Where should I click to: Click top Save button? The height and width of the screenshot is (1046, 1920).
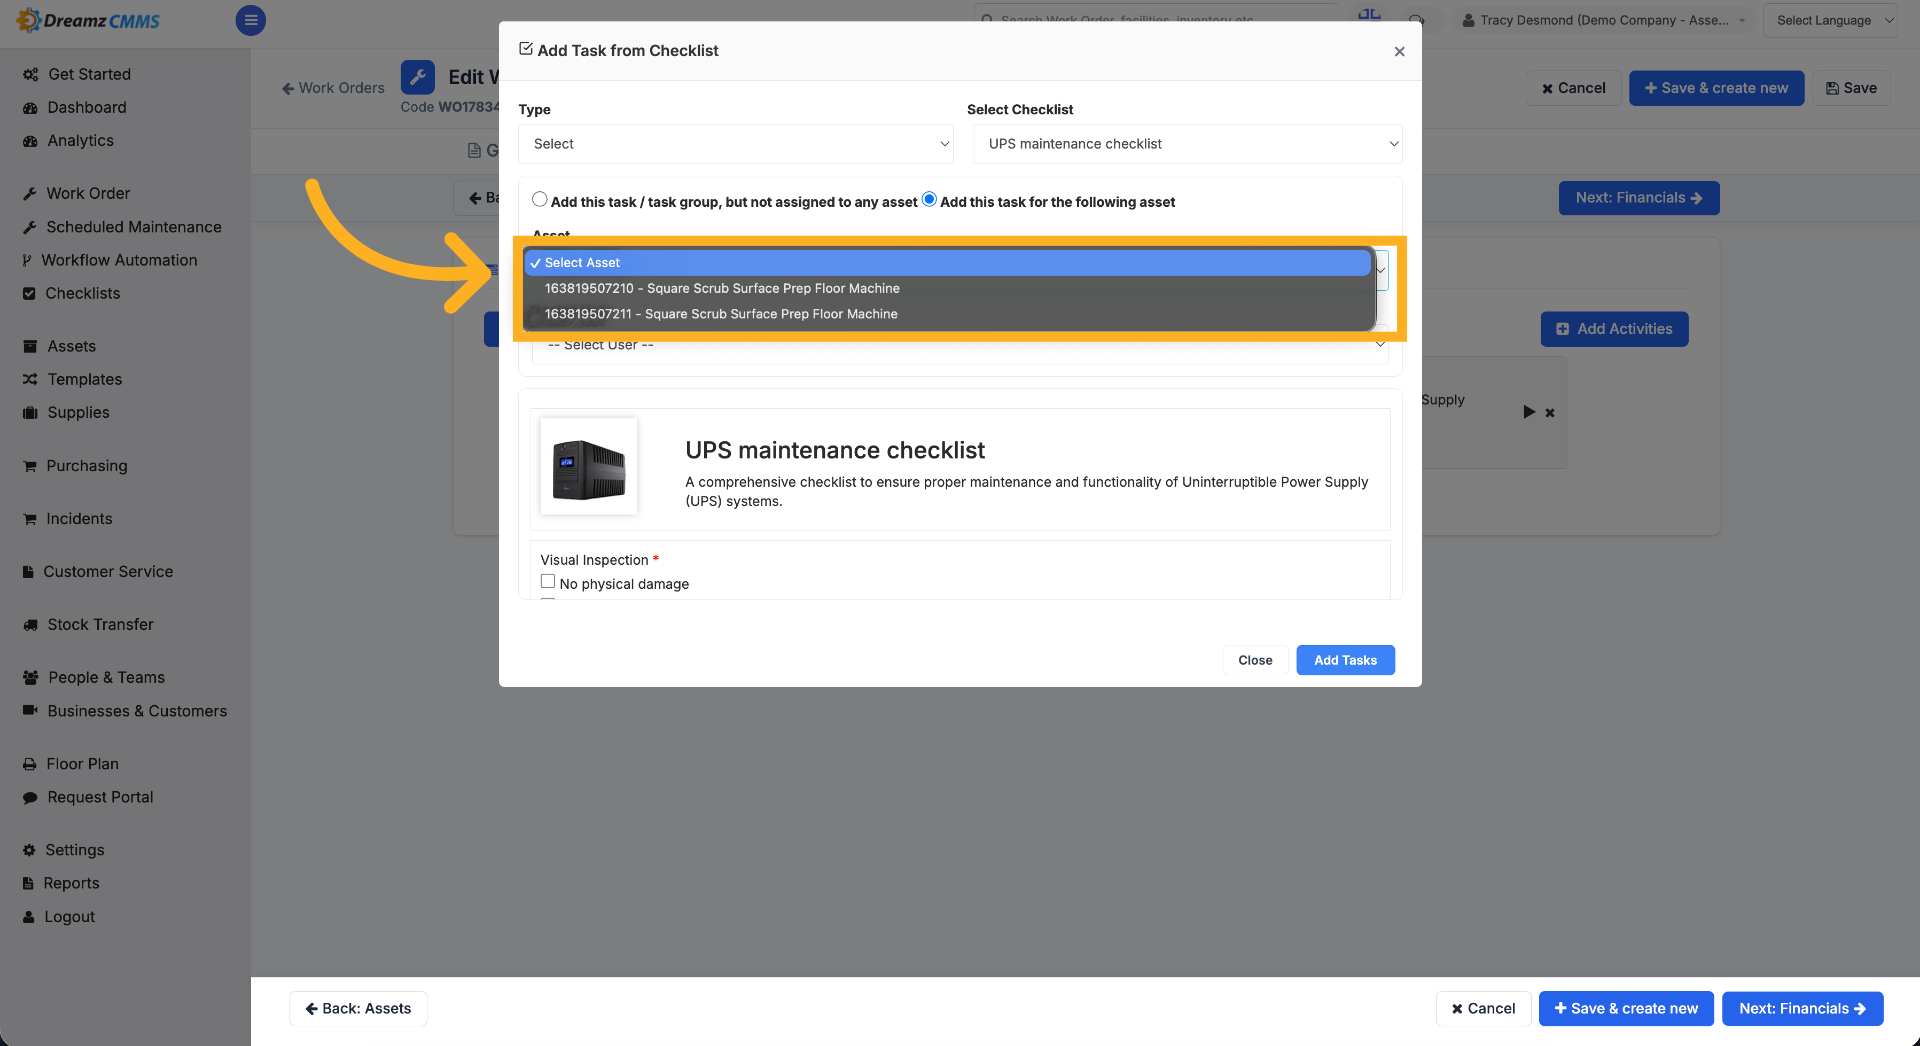(1851, 88)
